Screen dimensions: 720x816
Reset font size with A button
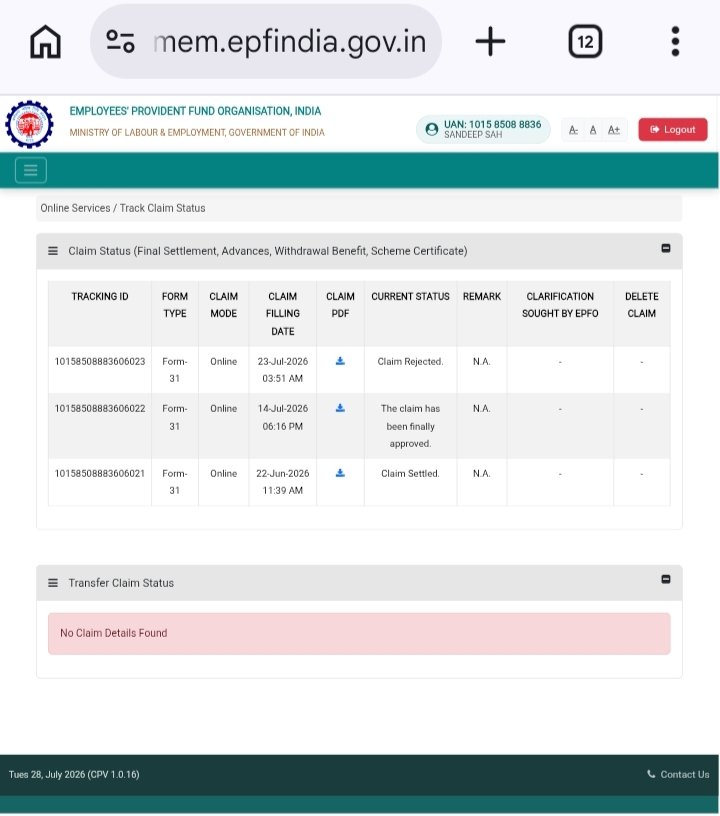coord(593,130)
